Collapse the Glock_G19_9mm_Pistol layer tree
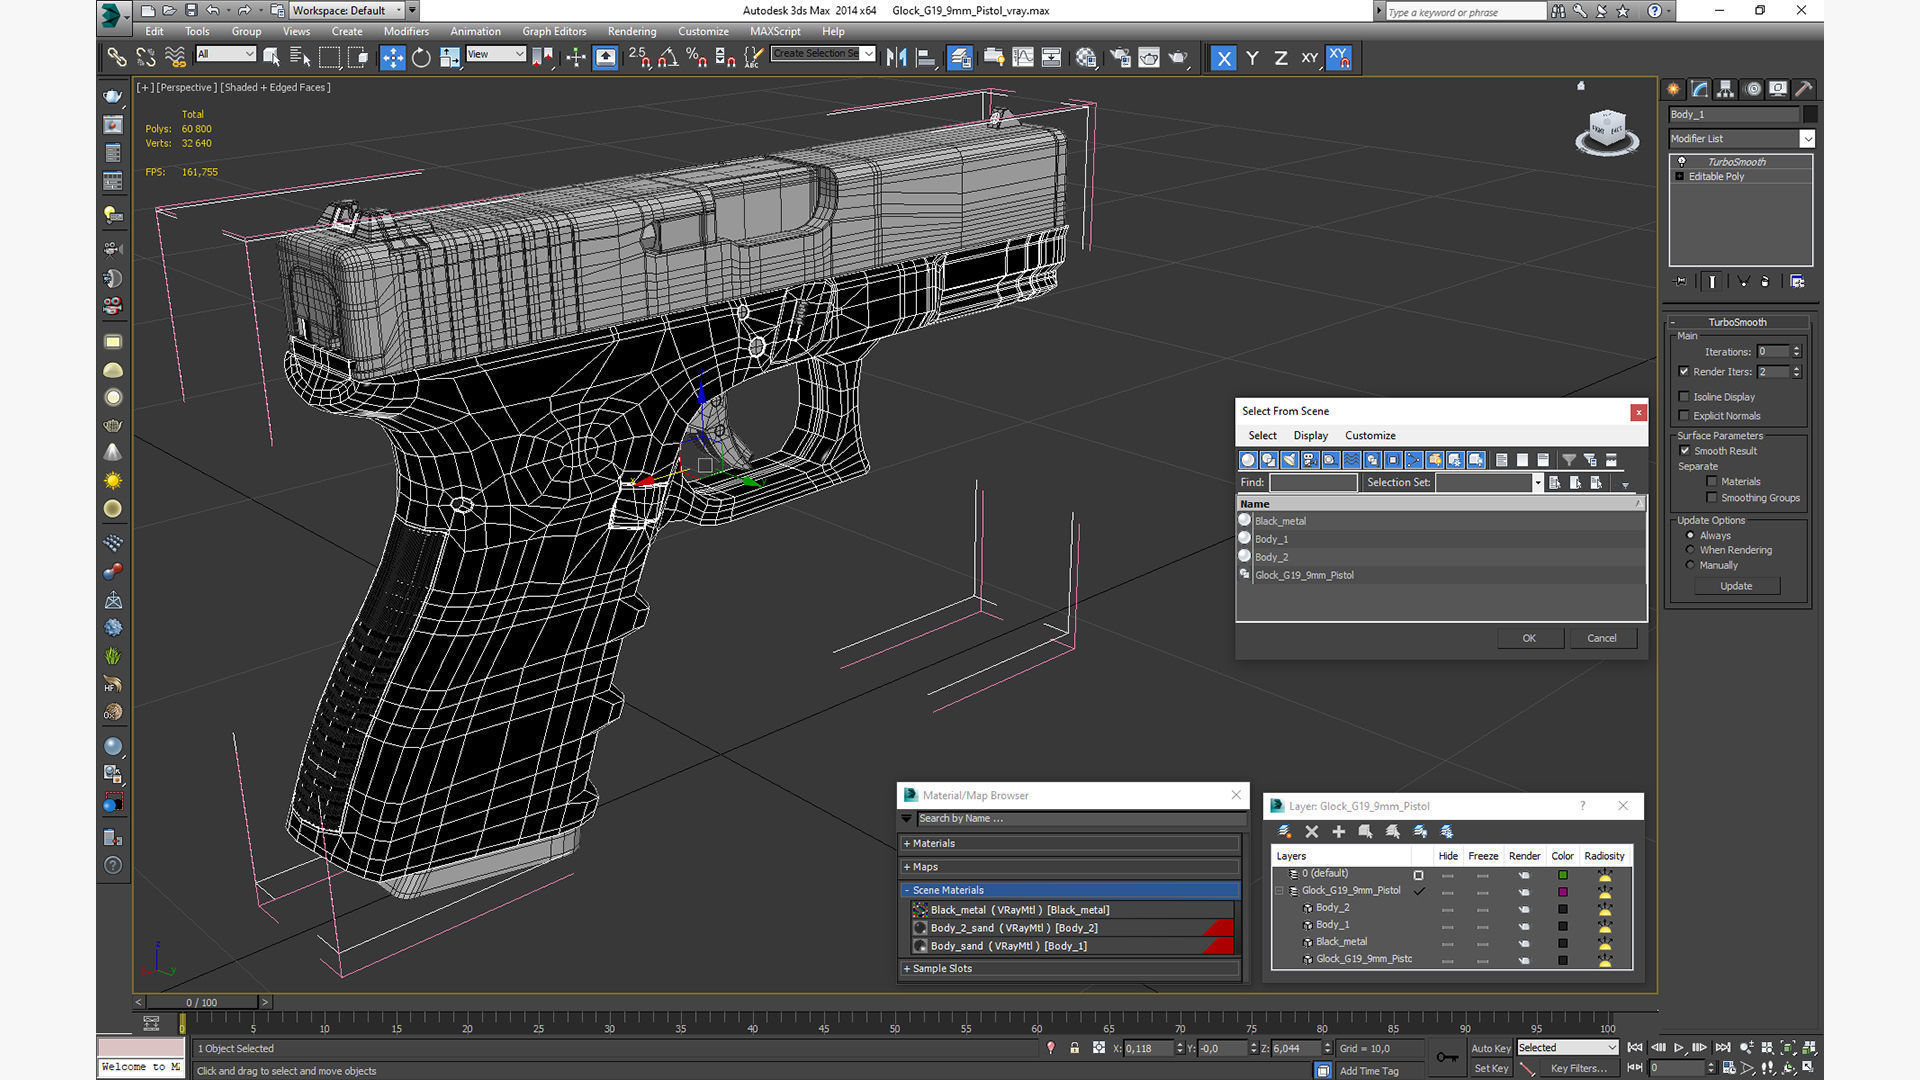The height and width of the screenshot is (1080, 1920). pos(1279,891)
